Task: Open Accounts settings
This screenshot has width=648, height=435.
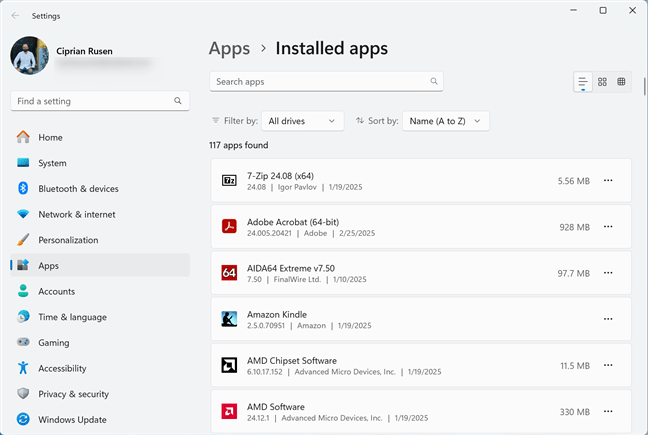Action: click(x=100, y=291)
